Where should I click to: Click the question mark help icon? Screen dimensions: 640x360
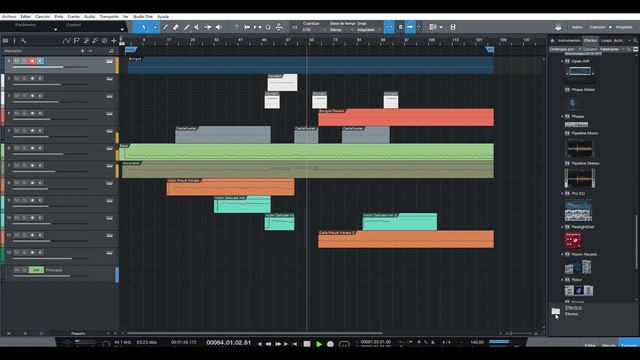tap(236, 27)
